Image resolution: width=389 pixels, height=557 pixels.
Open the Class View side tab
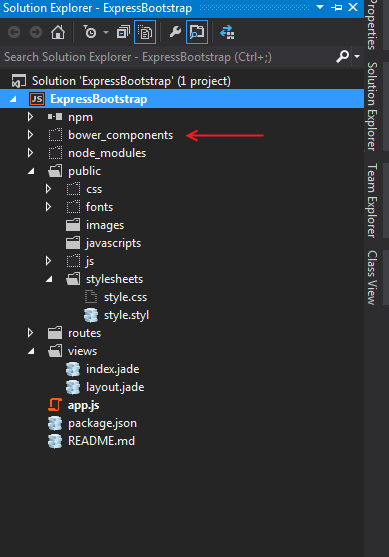372,277
